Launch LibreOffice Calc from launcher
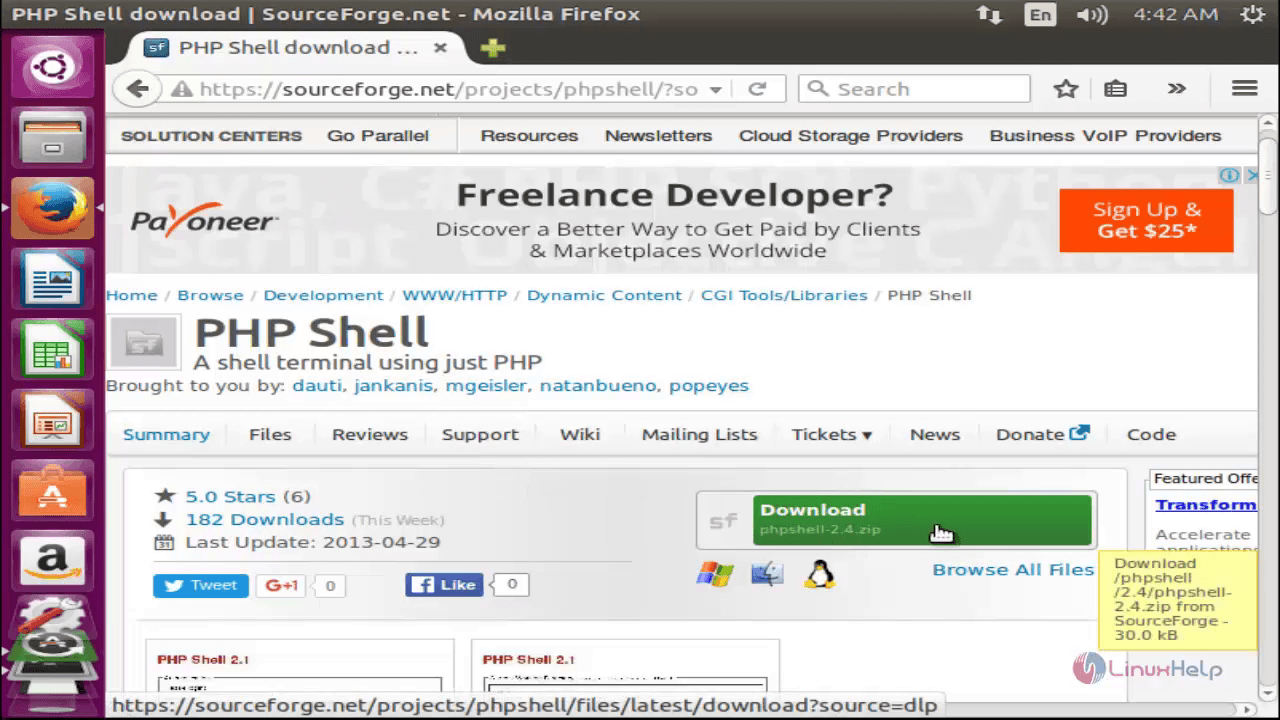The width and height of the screenshot is (1280, 720). point(51,349)
